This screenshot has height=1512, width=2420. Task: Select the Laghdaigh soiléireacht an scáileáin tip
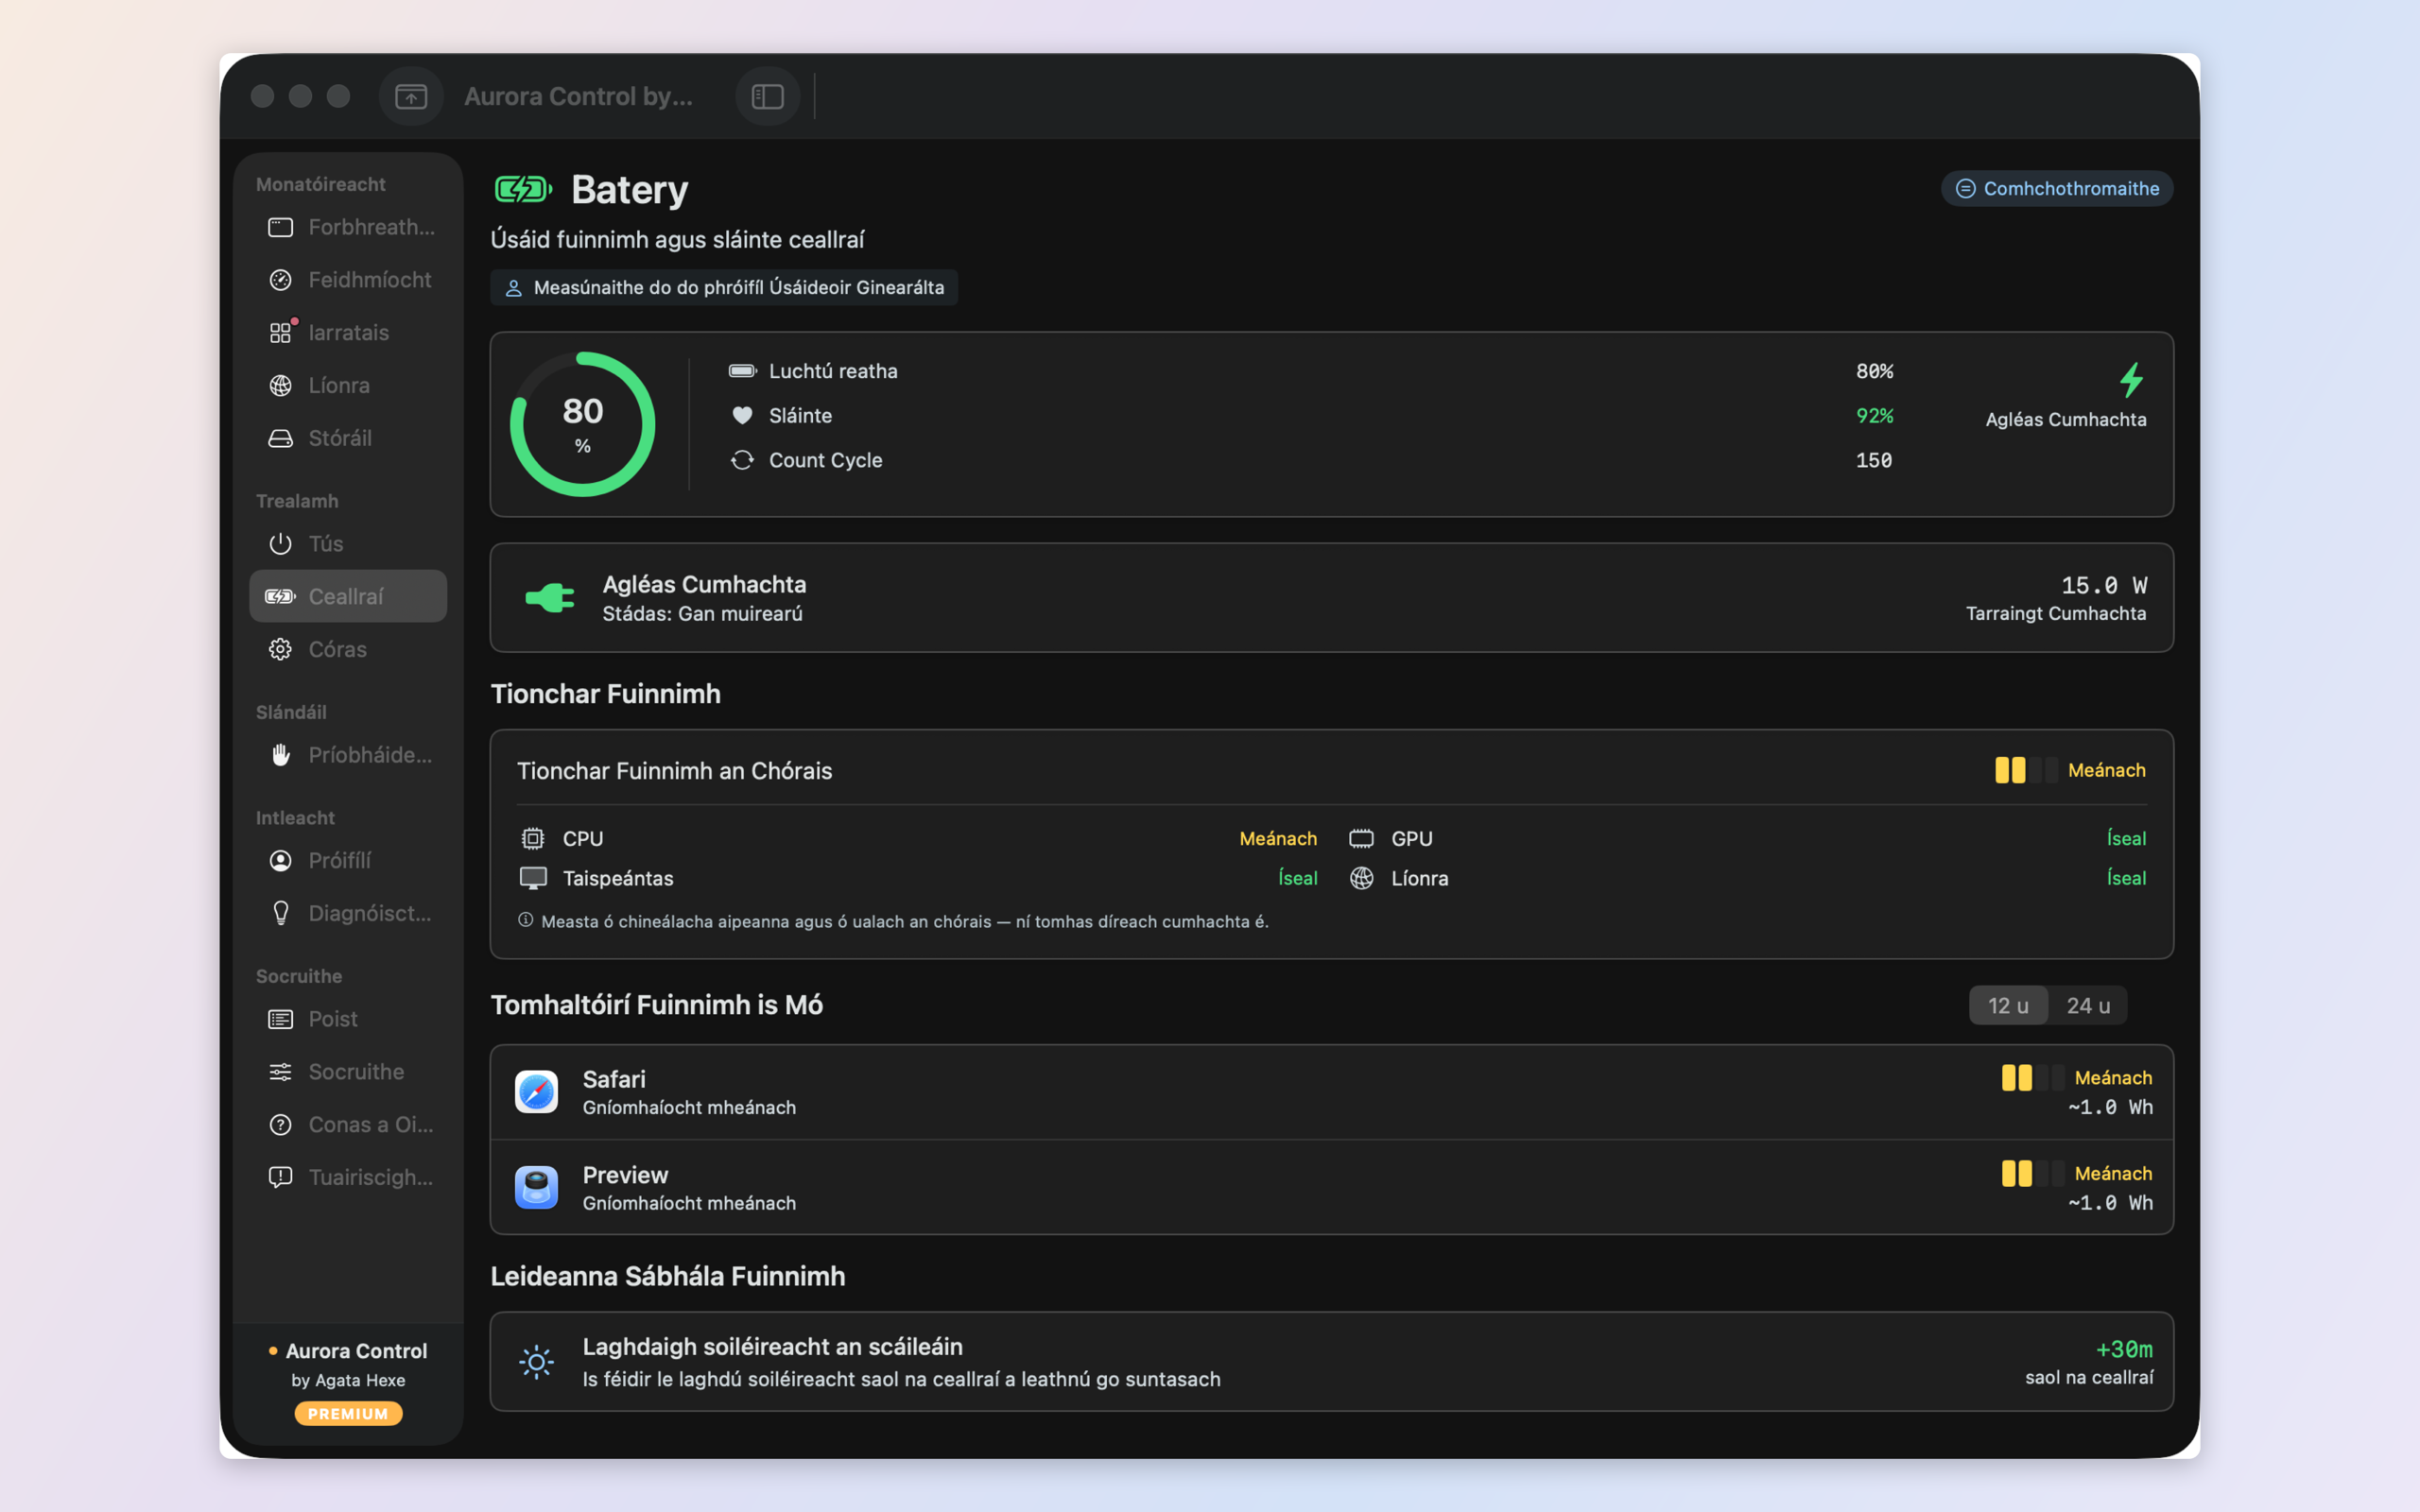pyautogui.click(x=1331, y=1361)
